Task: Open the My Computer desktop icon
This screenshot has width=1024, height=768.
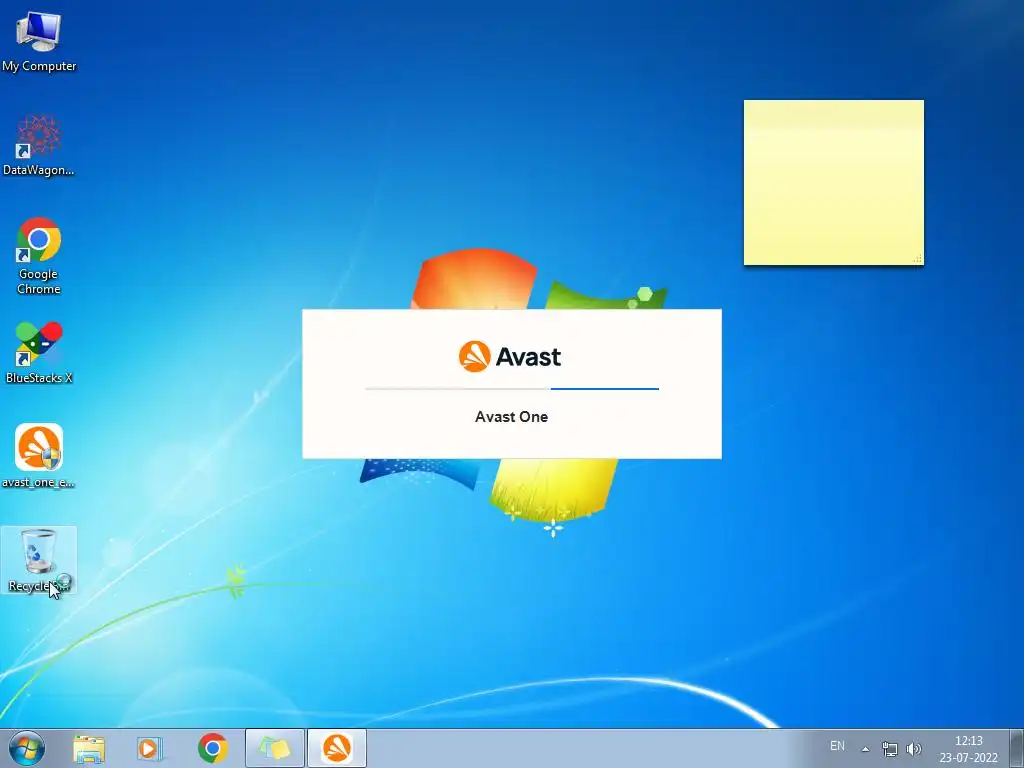Action: tap(39, 41)
